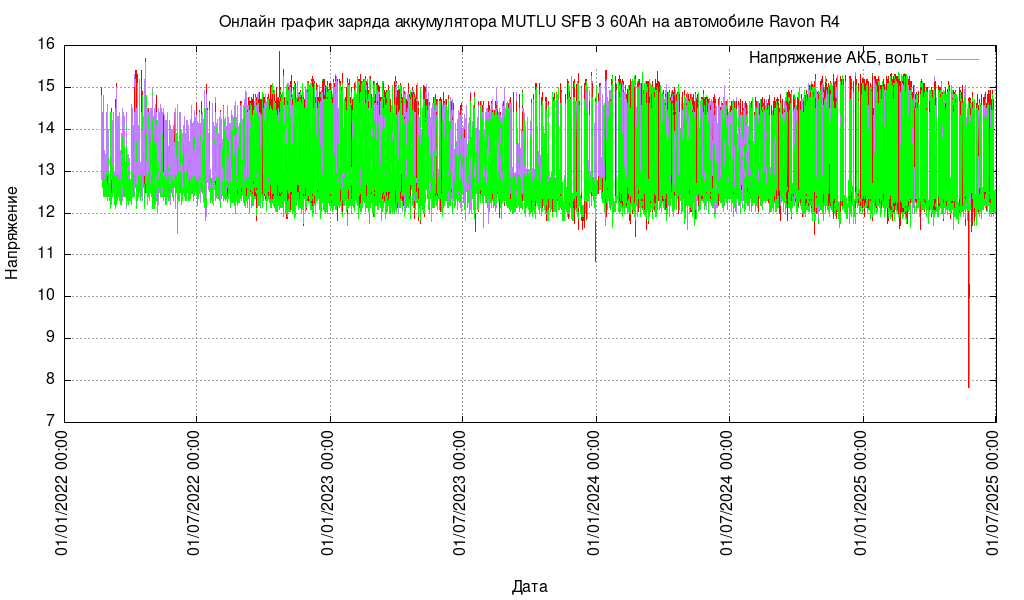Click the date label 01/07/2024 00:00
Image resolution: width=1024 pixels, height=600 pixels.
coord(727,493)
